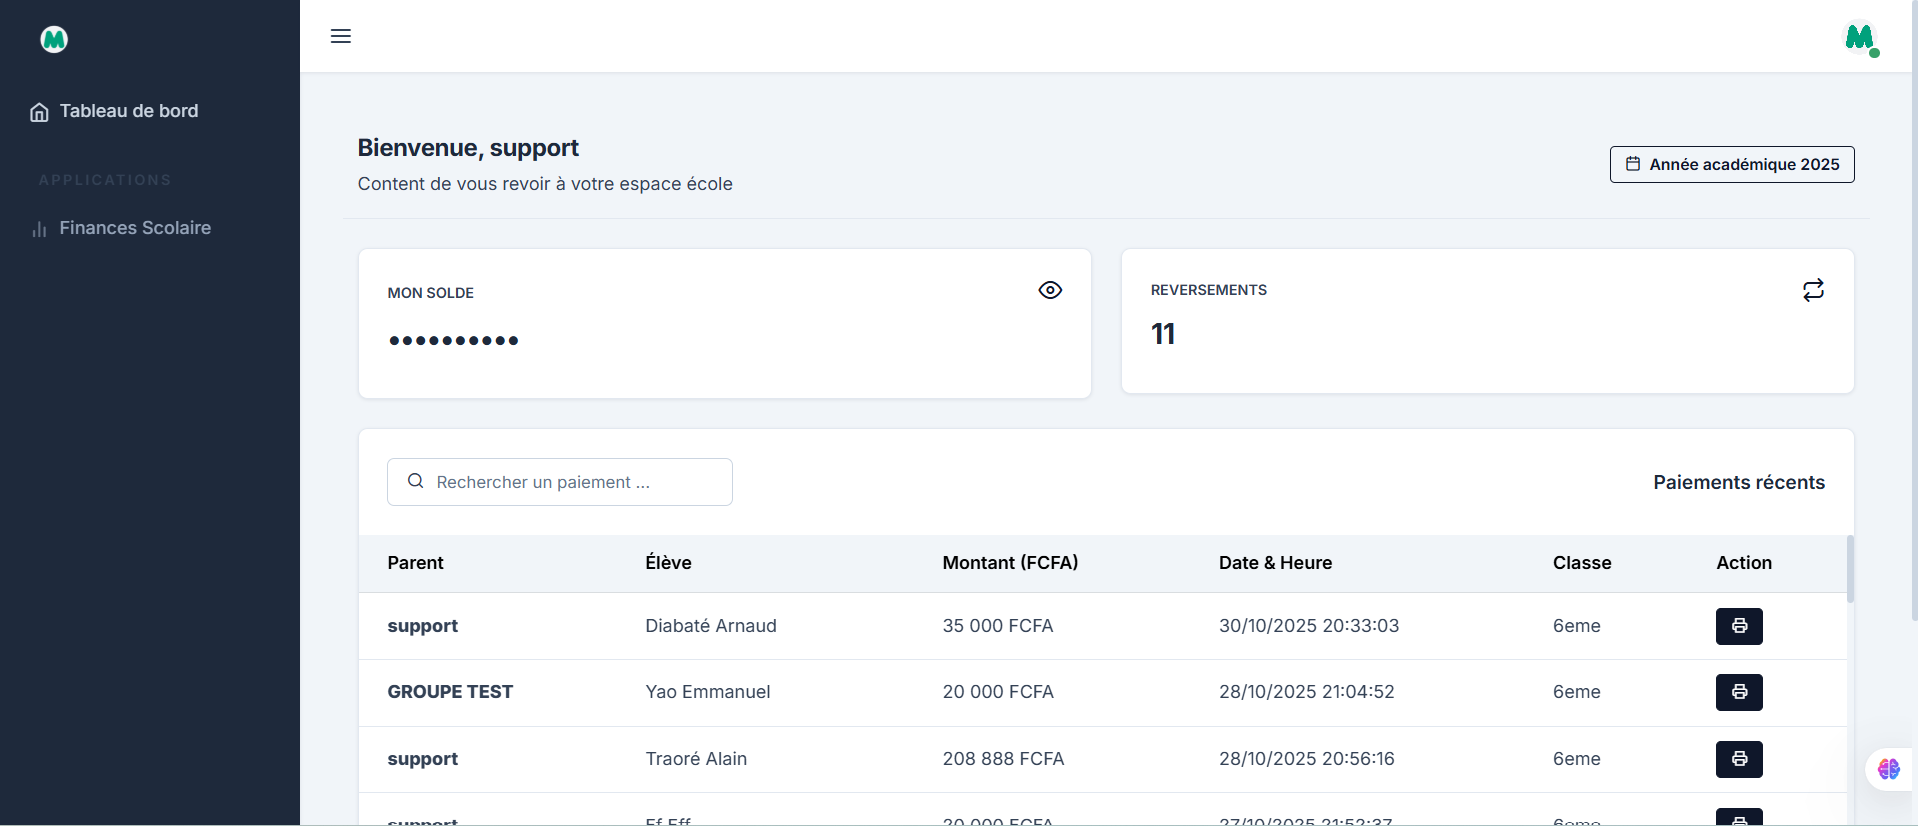Click the Reversements transfer arrows icon

(x=1812, y=290)
